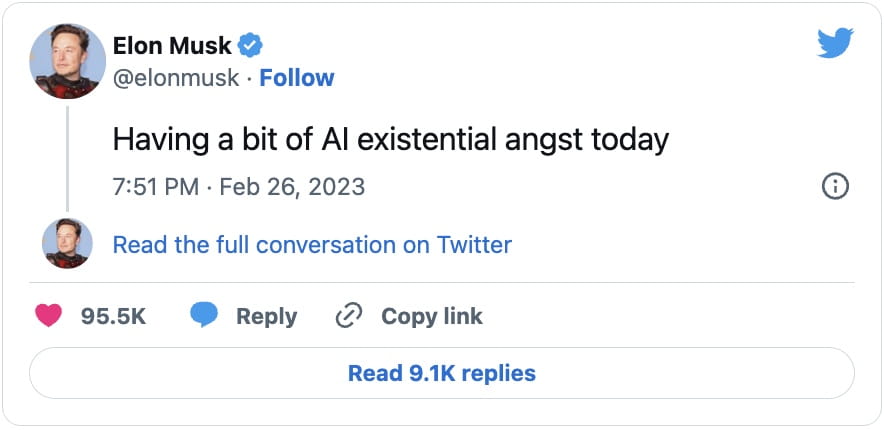884x430 pixels.
Task: Click the Twitter bird logo
Action: [x=834, y=42]
